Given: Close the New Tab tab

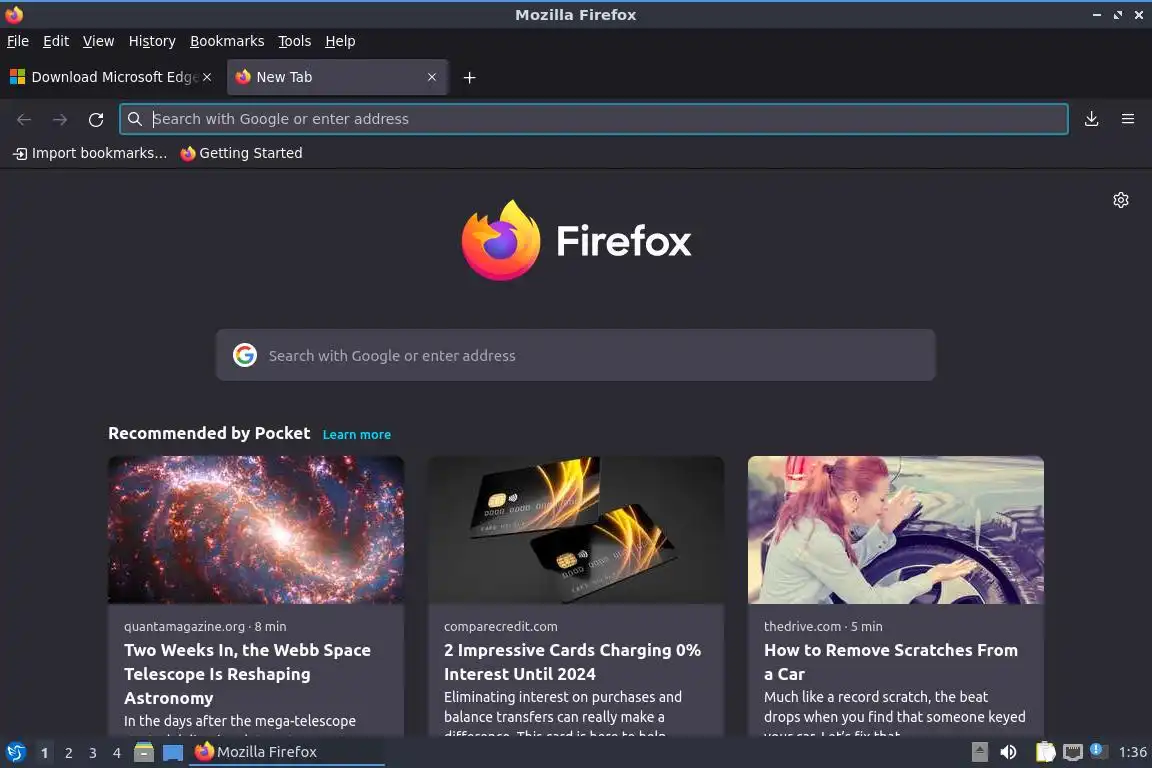Looking at the screenshot, I should pyautogui.click(x=432, y=77).
